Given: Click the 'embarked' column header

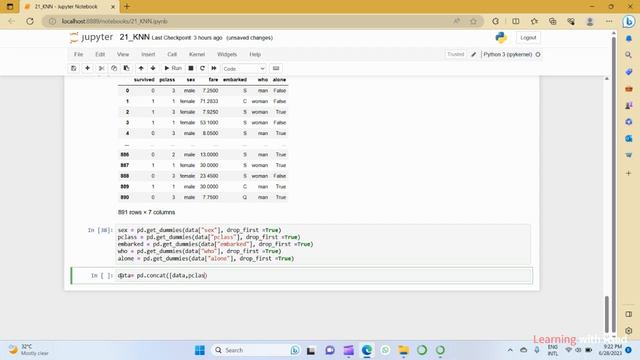Looking at the screenshot, I should 235,80.
